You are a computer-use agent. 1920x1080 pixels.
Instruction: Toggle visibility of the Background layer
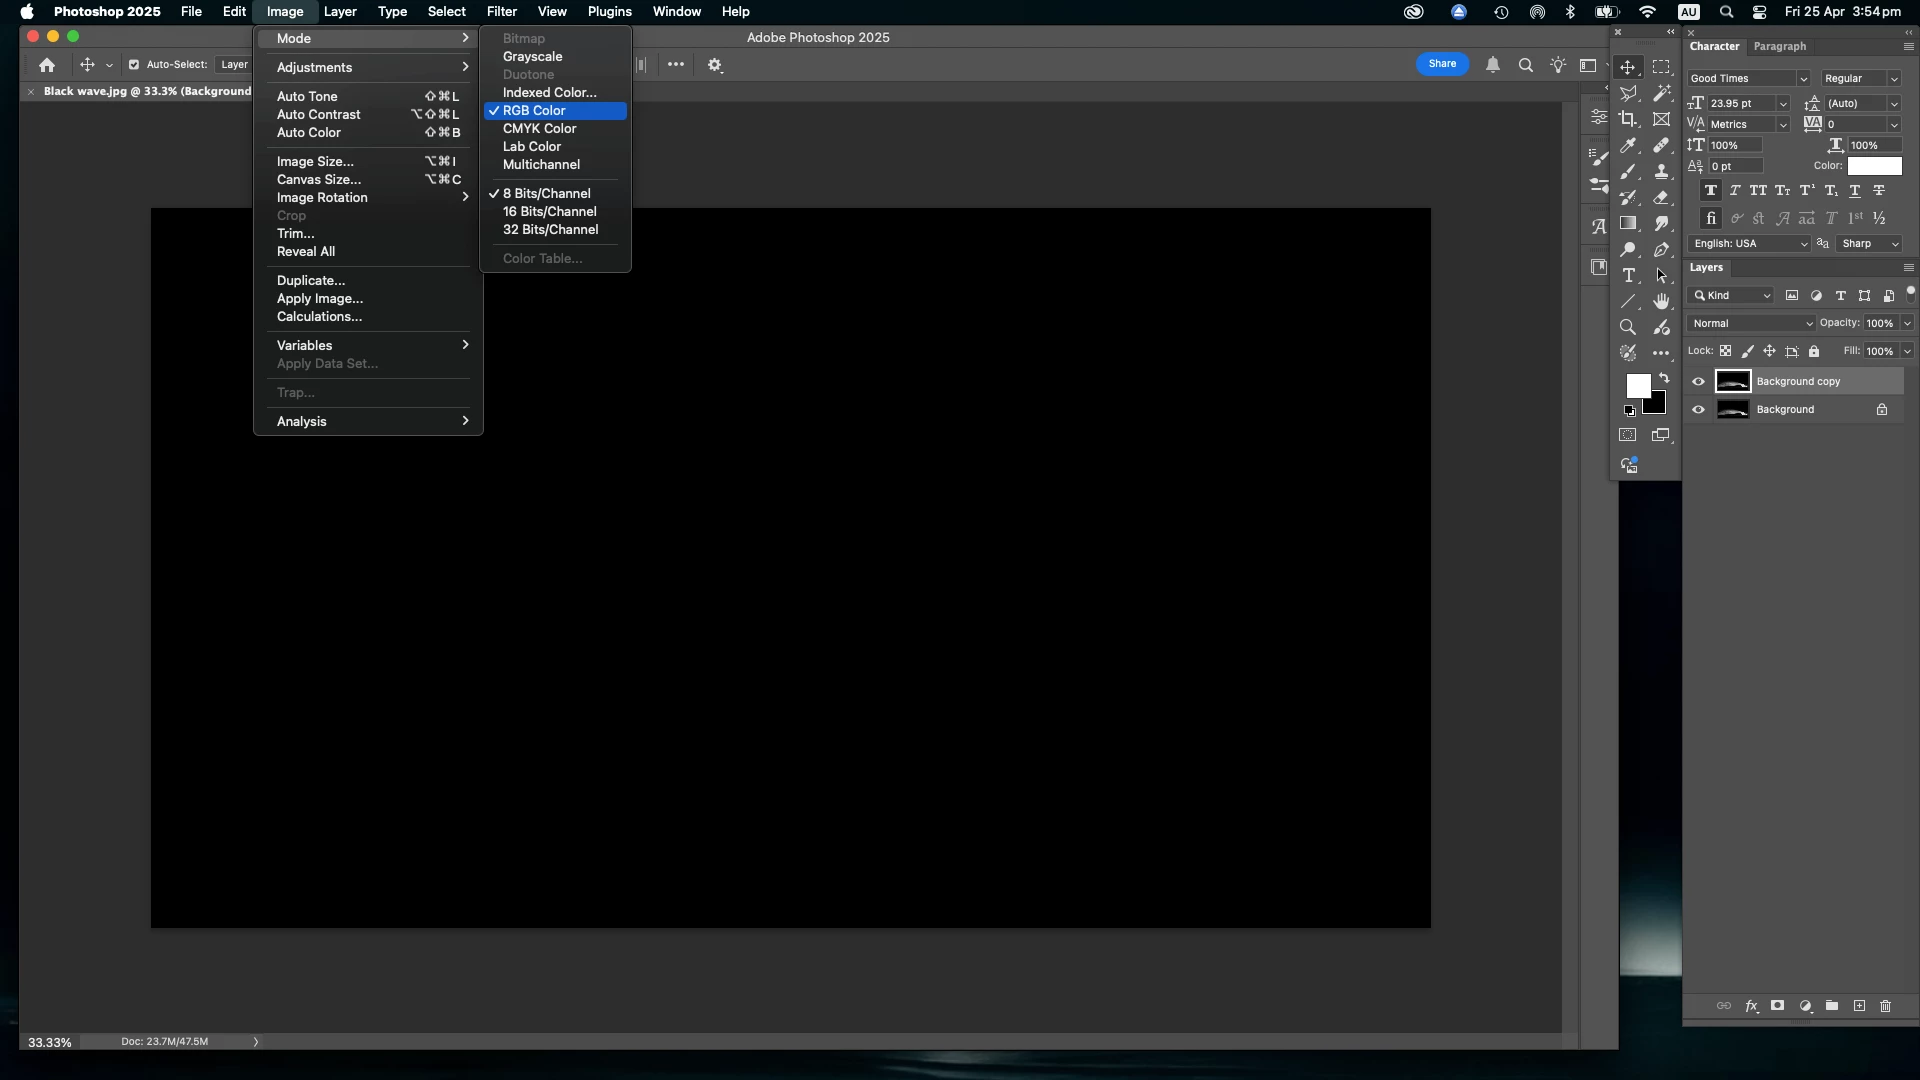pyautogui.click(x=1698, y=409)
